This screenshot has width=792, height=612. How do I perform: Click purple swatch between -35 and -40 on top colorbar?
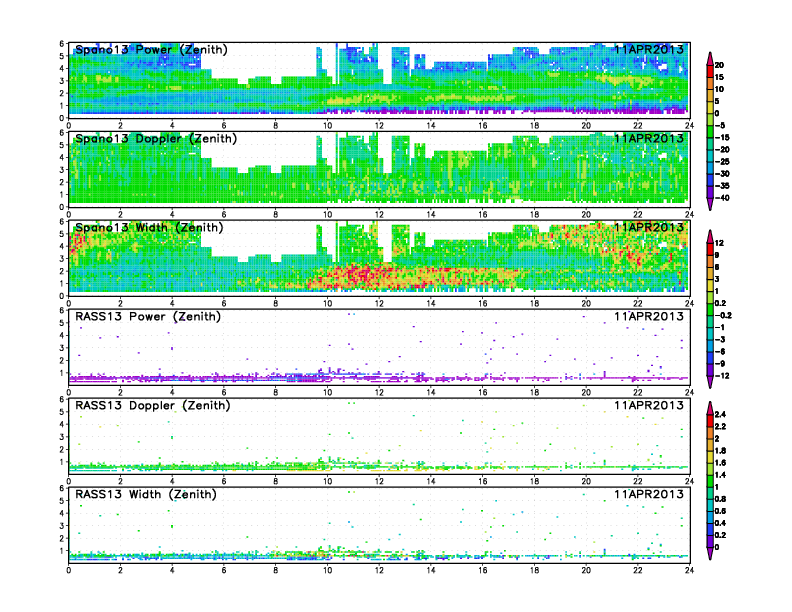coord(710,192)
